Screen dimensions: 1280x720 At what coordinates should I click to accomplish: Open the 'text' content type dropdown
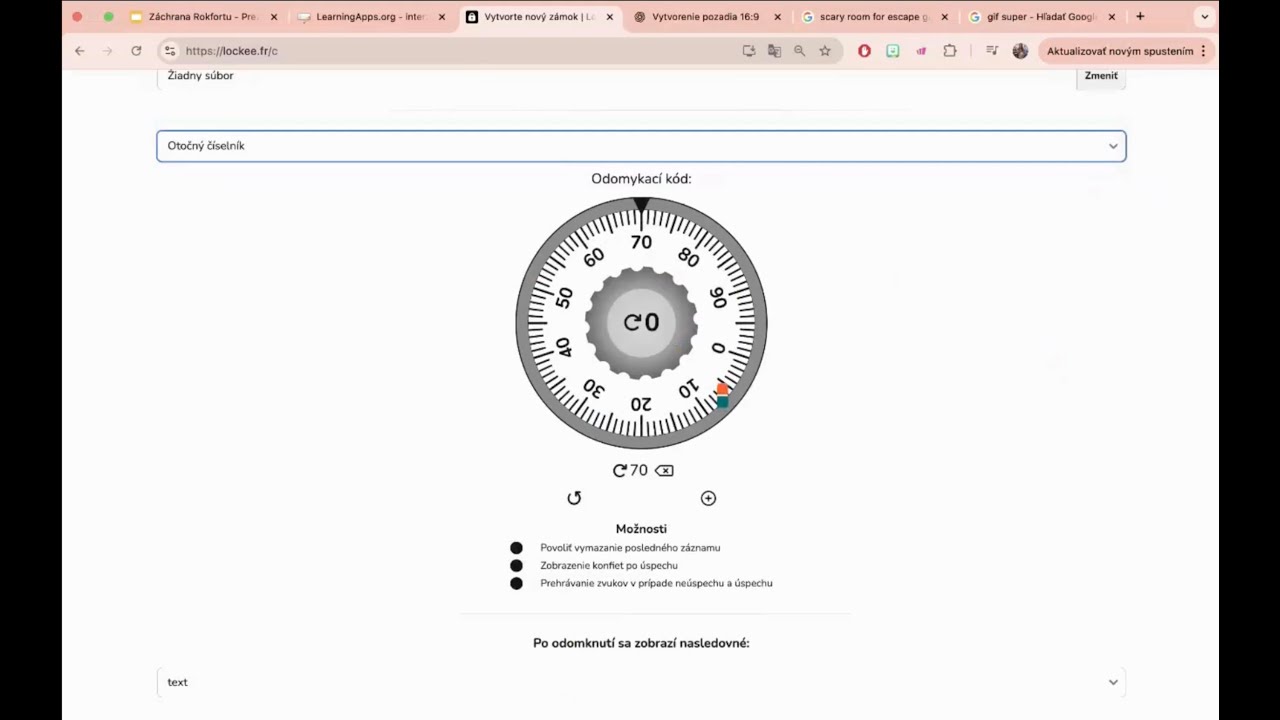click(x=641, y=682)
